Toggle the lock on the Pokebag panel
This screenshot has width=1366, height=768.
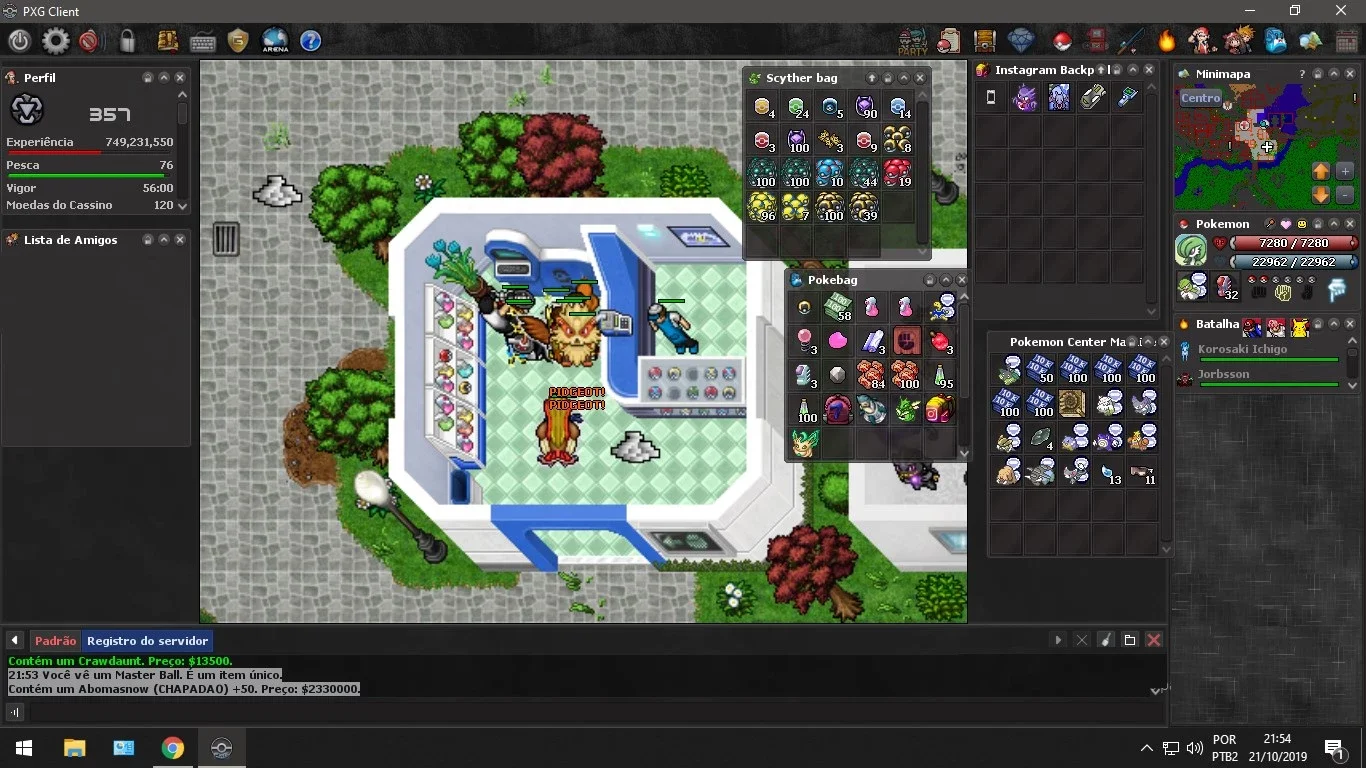tap(930, 279)
